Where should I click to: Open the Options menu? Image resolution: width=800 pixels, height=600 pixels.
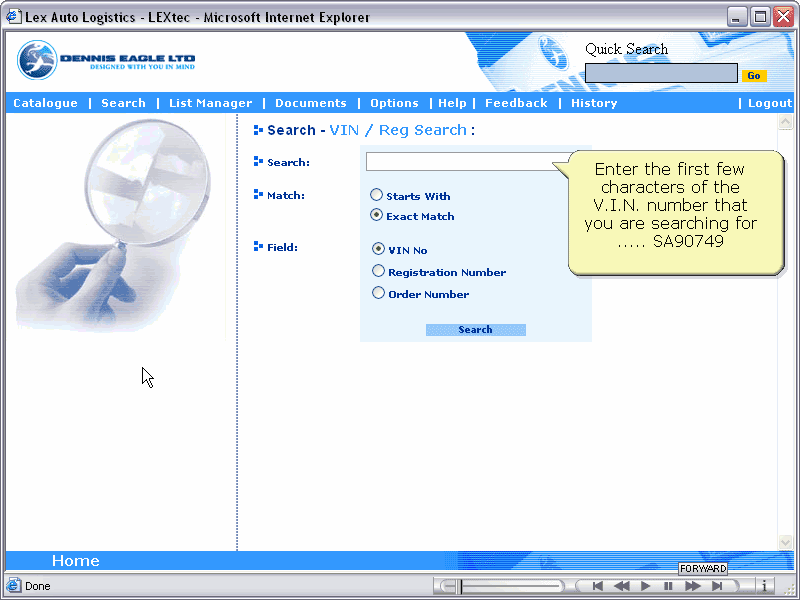click(x=394, y=103)
